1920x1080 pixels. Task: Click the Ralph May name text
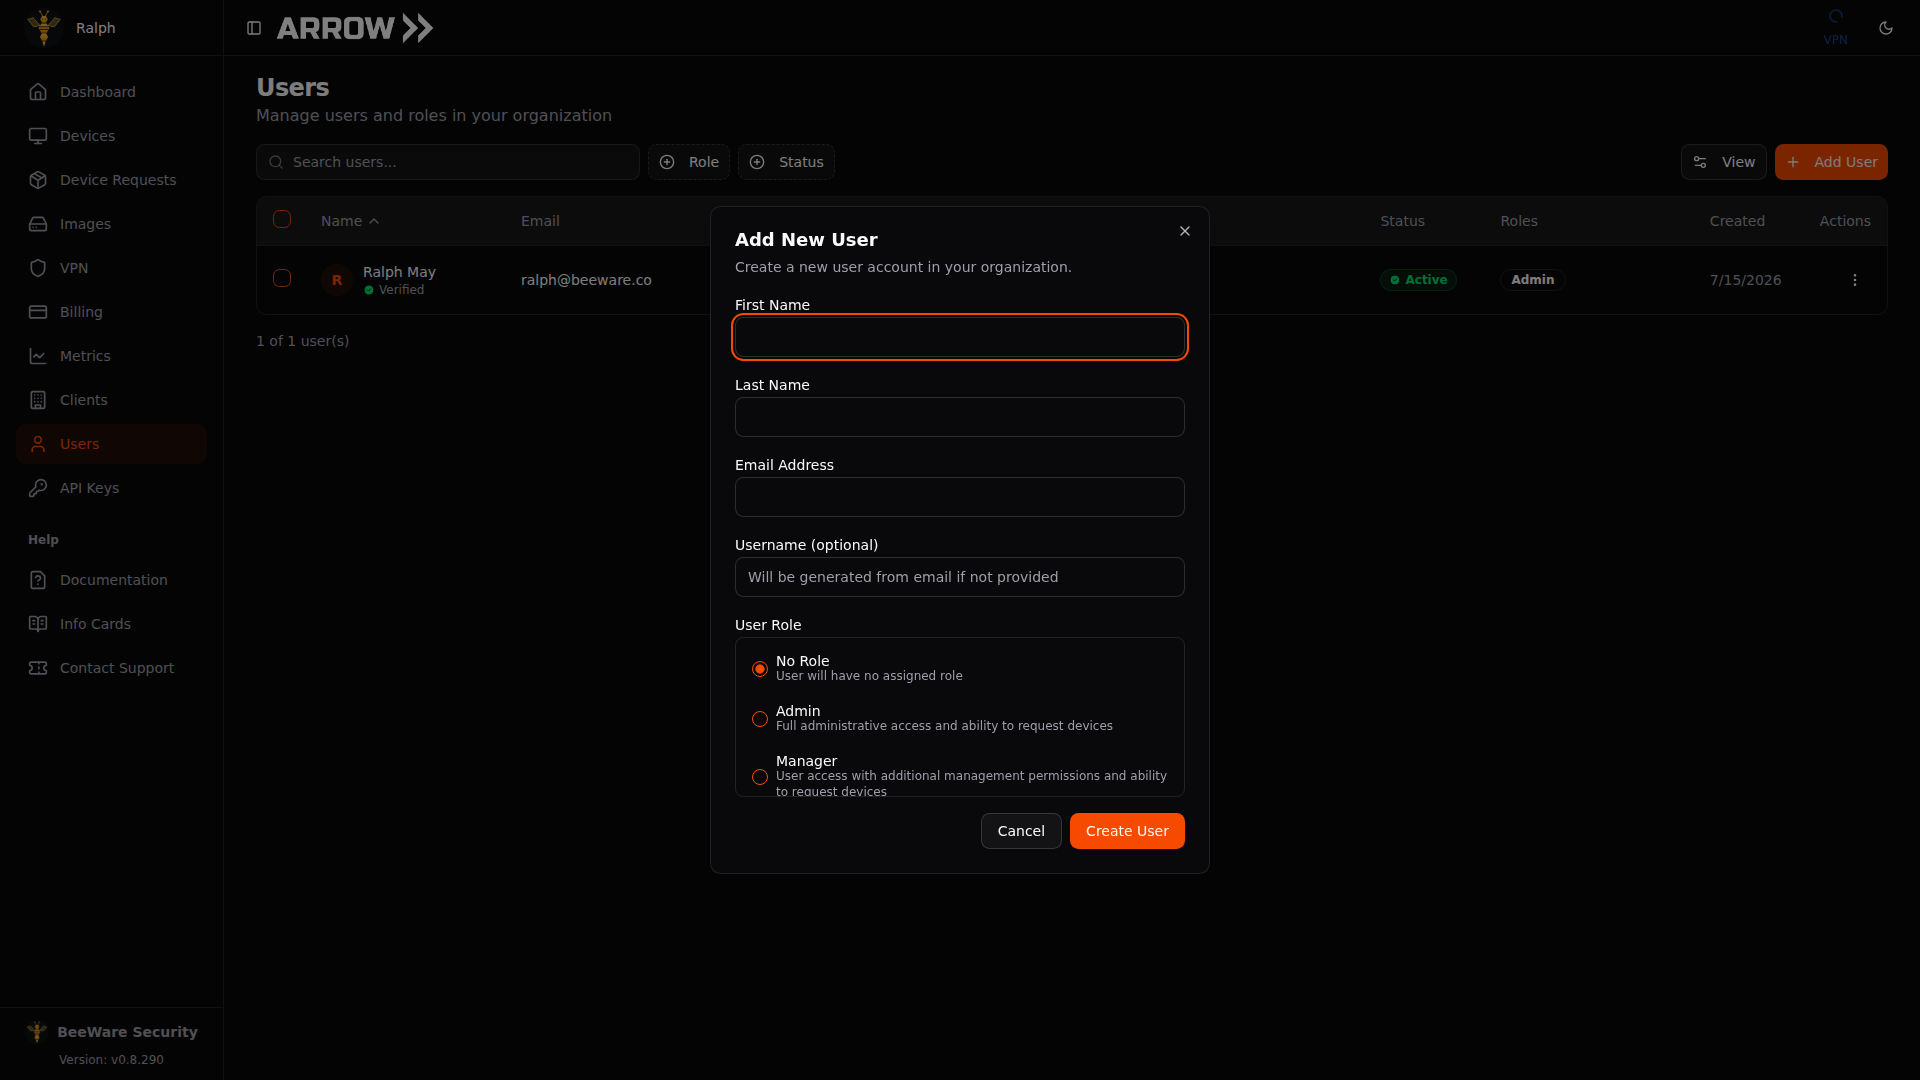[x=399, y=272]
